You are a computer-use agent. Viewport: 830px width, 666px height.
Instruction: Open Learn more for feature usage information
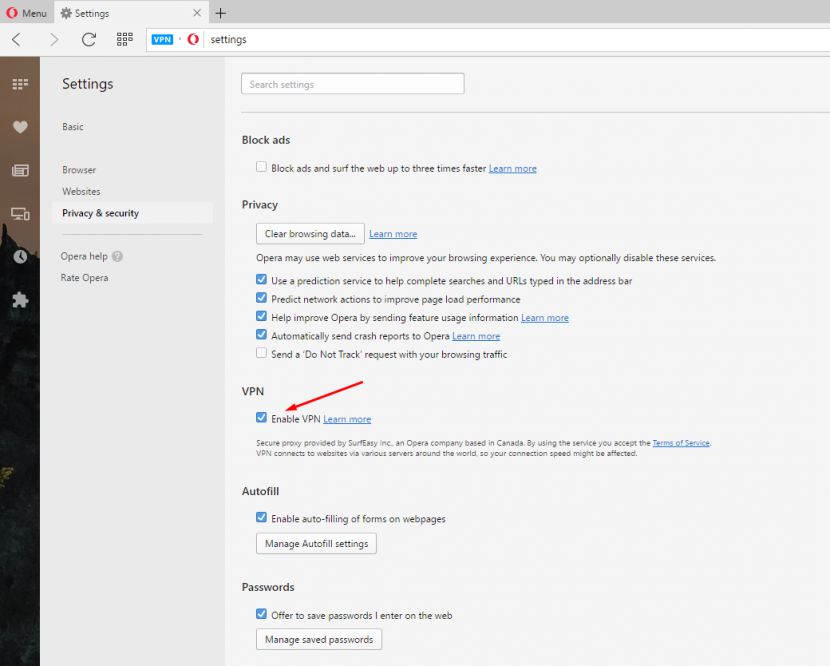[545, 318]
